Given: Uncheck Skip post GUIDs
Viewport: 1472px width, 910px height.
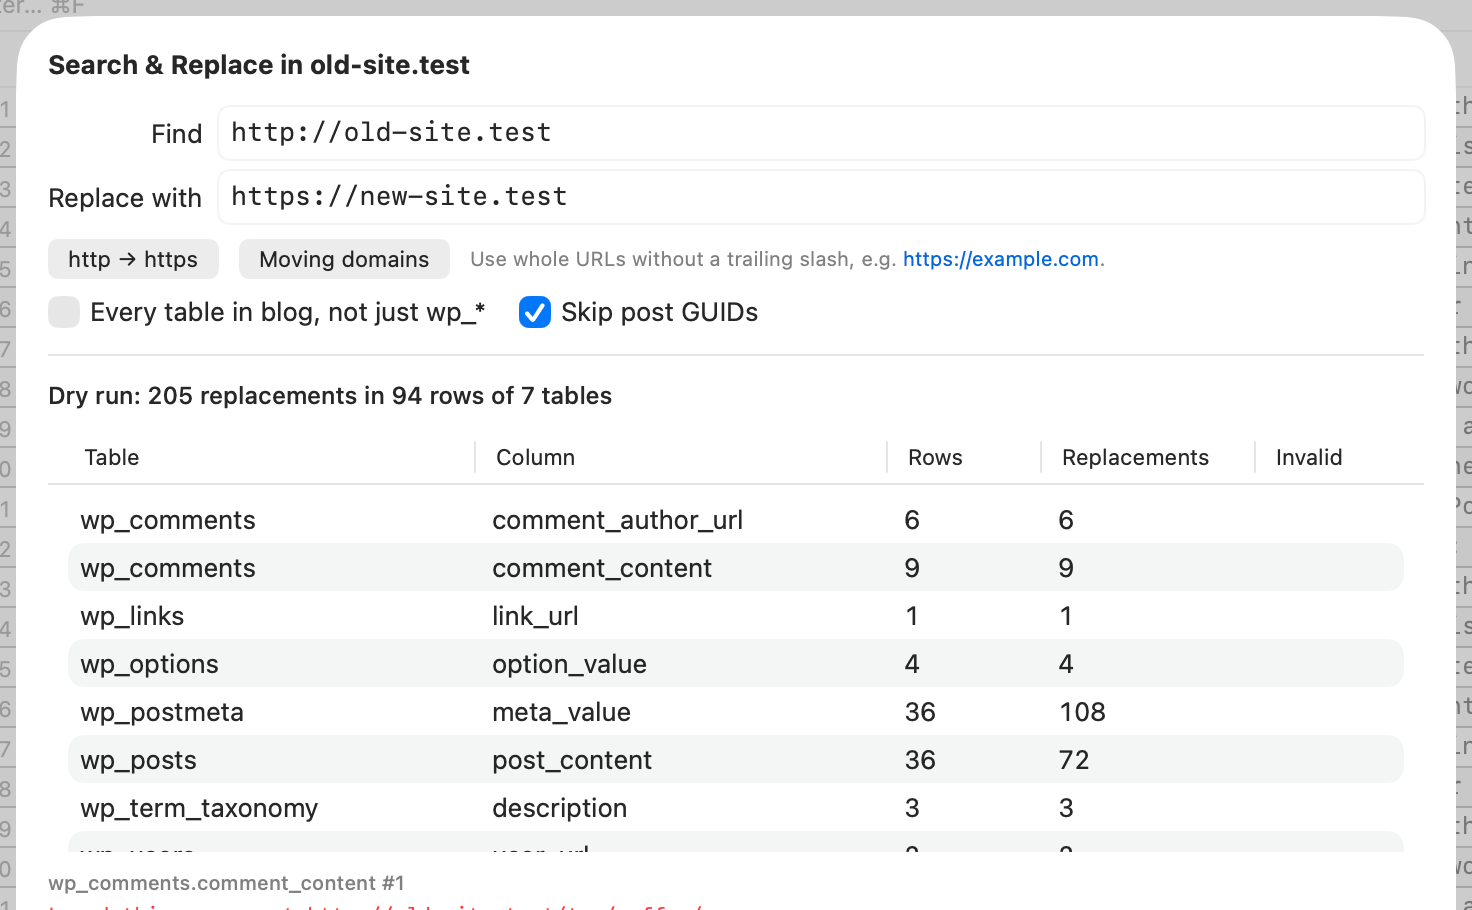Looking at the screenshot, I should (535, 312).
